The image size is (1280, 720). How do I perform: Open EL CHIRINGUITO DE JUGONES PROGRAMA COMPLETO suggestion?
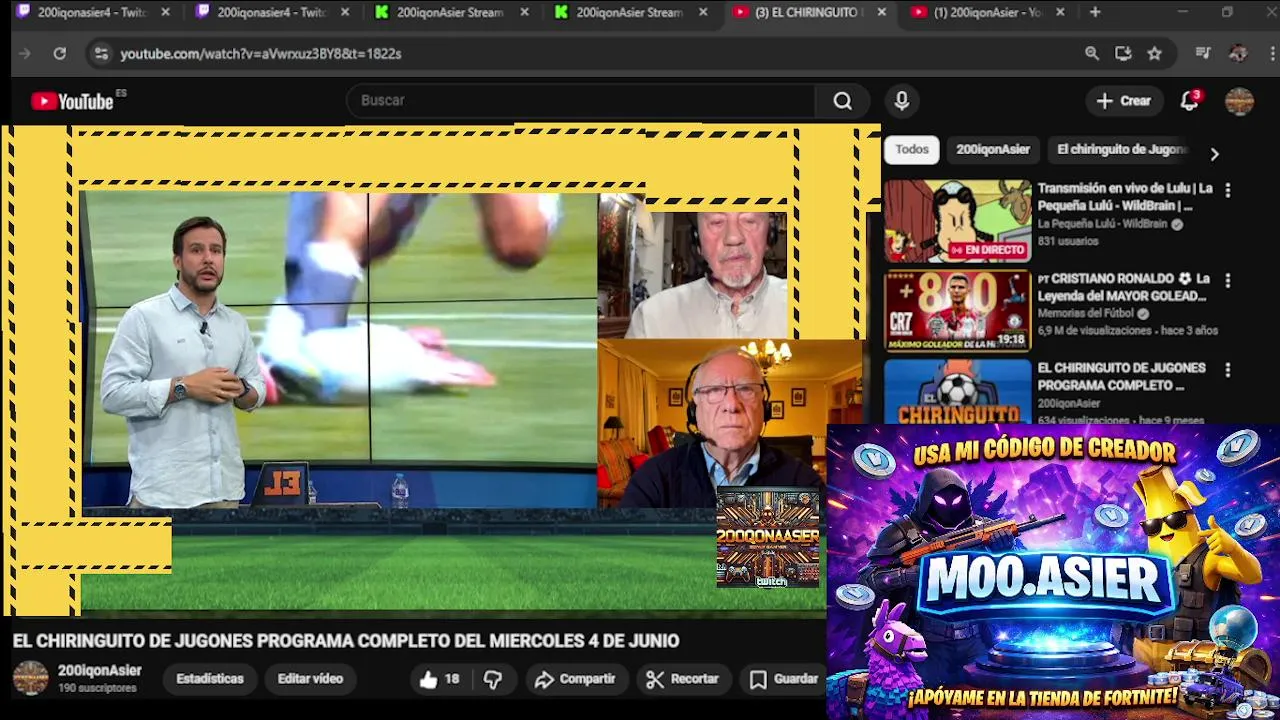click(1121, 376)
